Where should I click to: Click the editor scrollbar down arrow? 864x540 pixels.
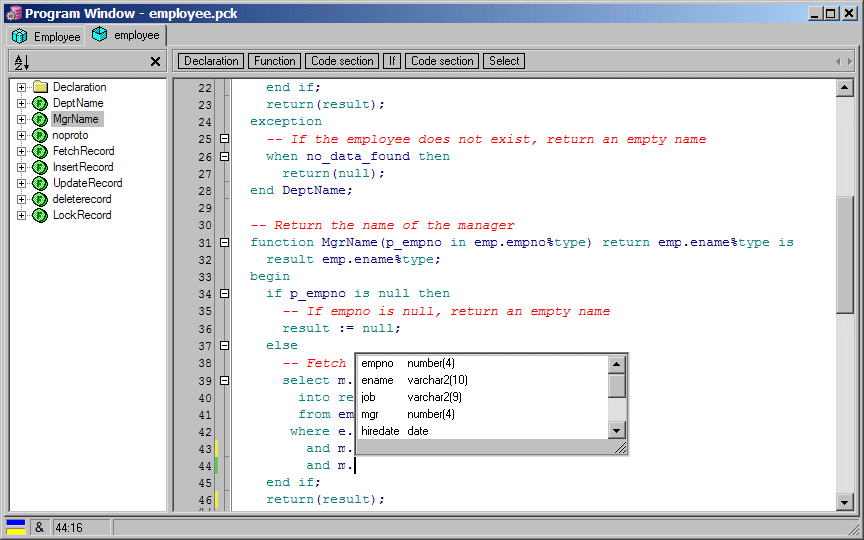[x=845, y=501]
